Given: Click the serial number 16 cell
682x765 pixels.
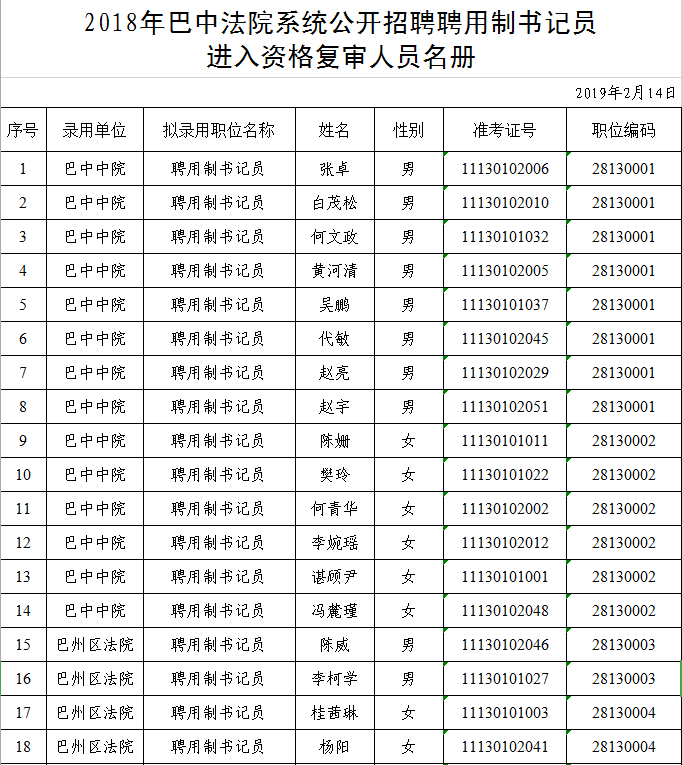Looking at the screenshot, I should pos(23,679).
